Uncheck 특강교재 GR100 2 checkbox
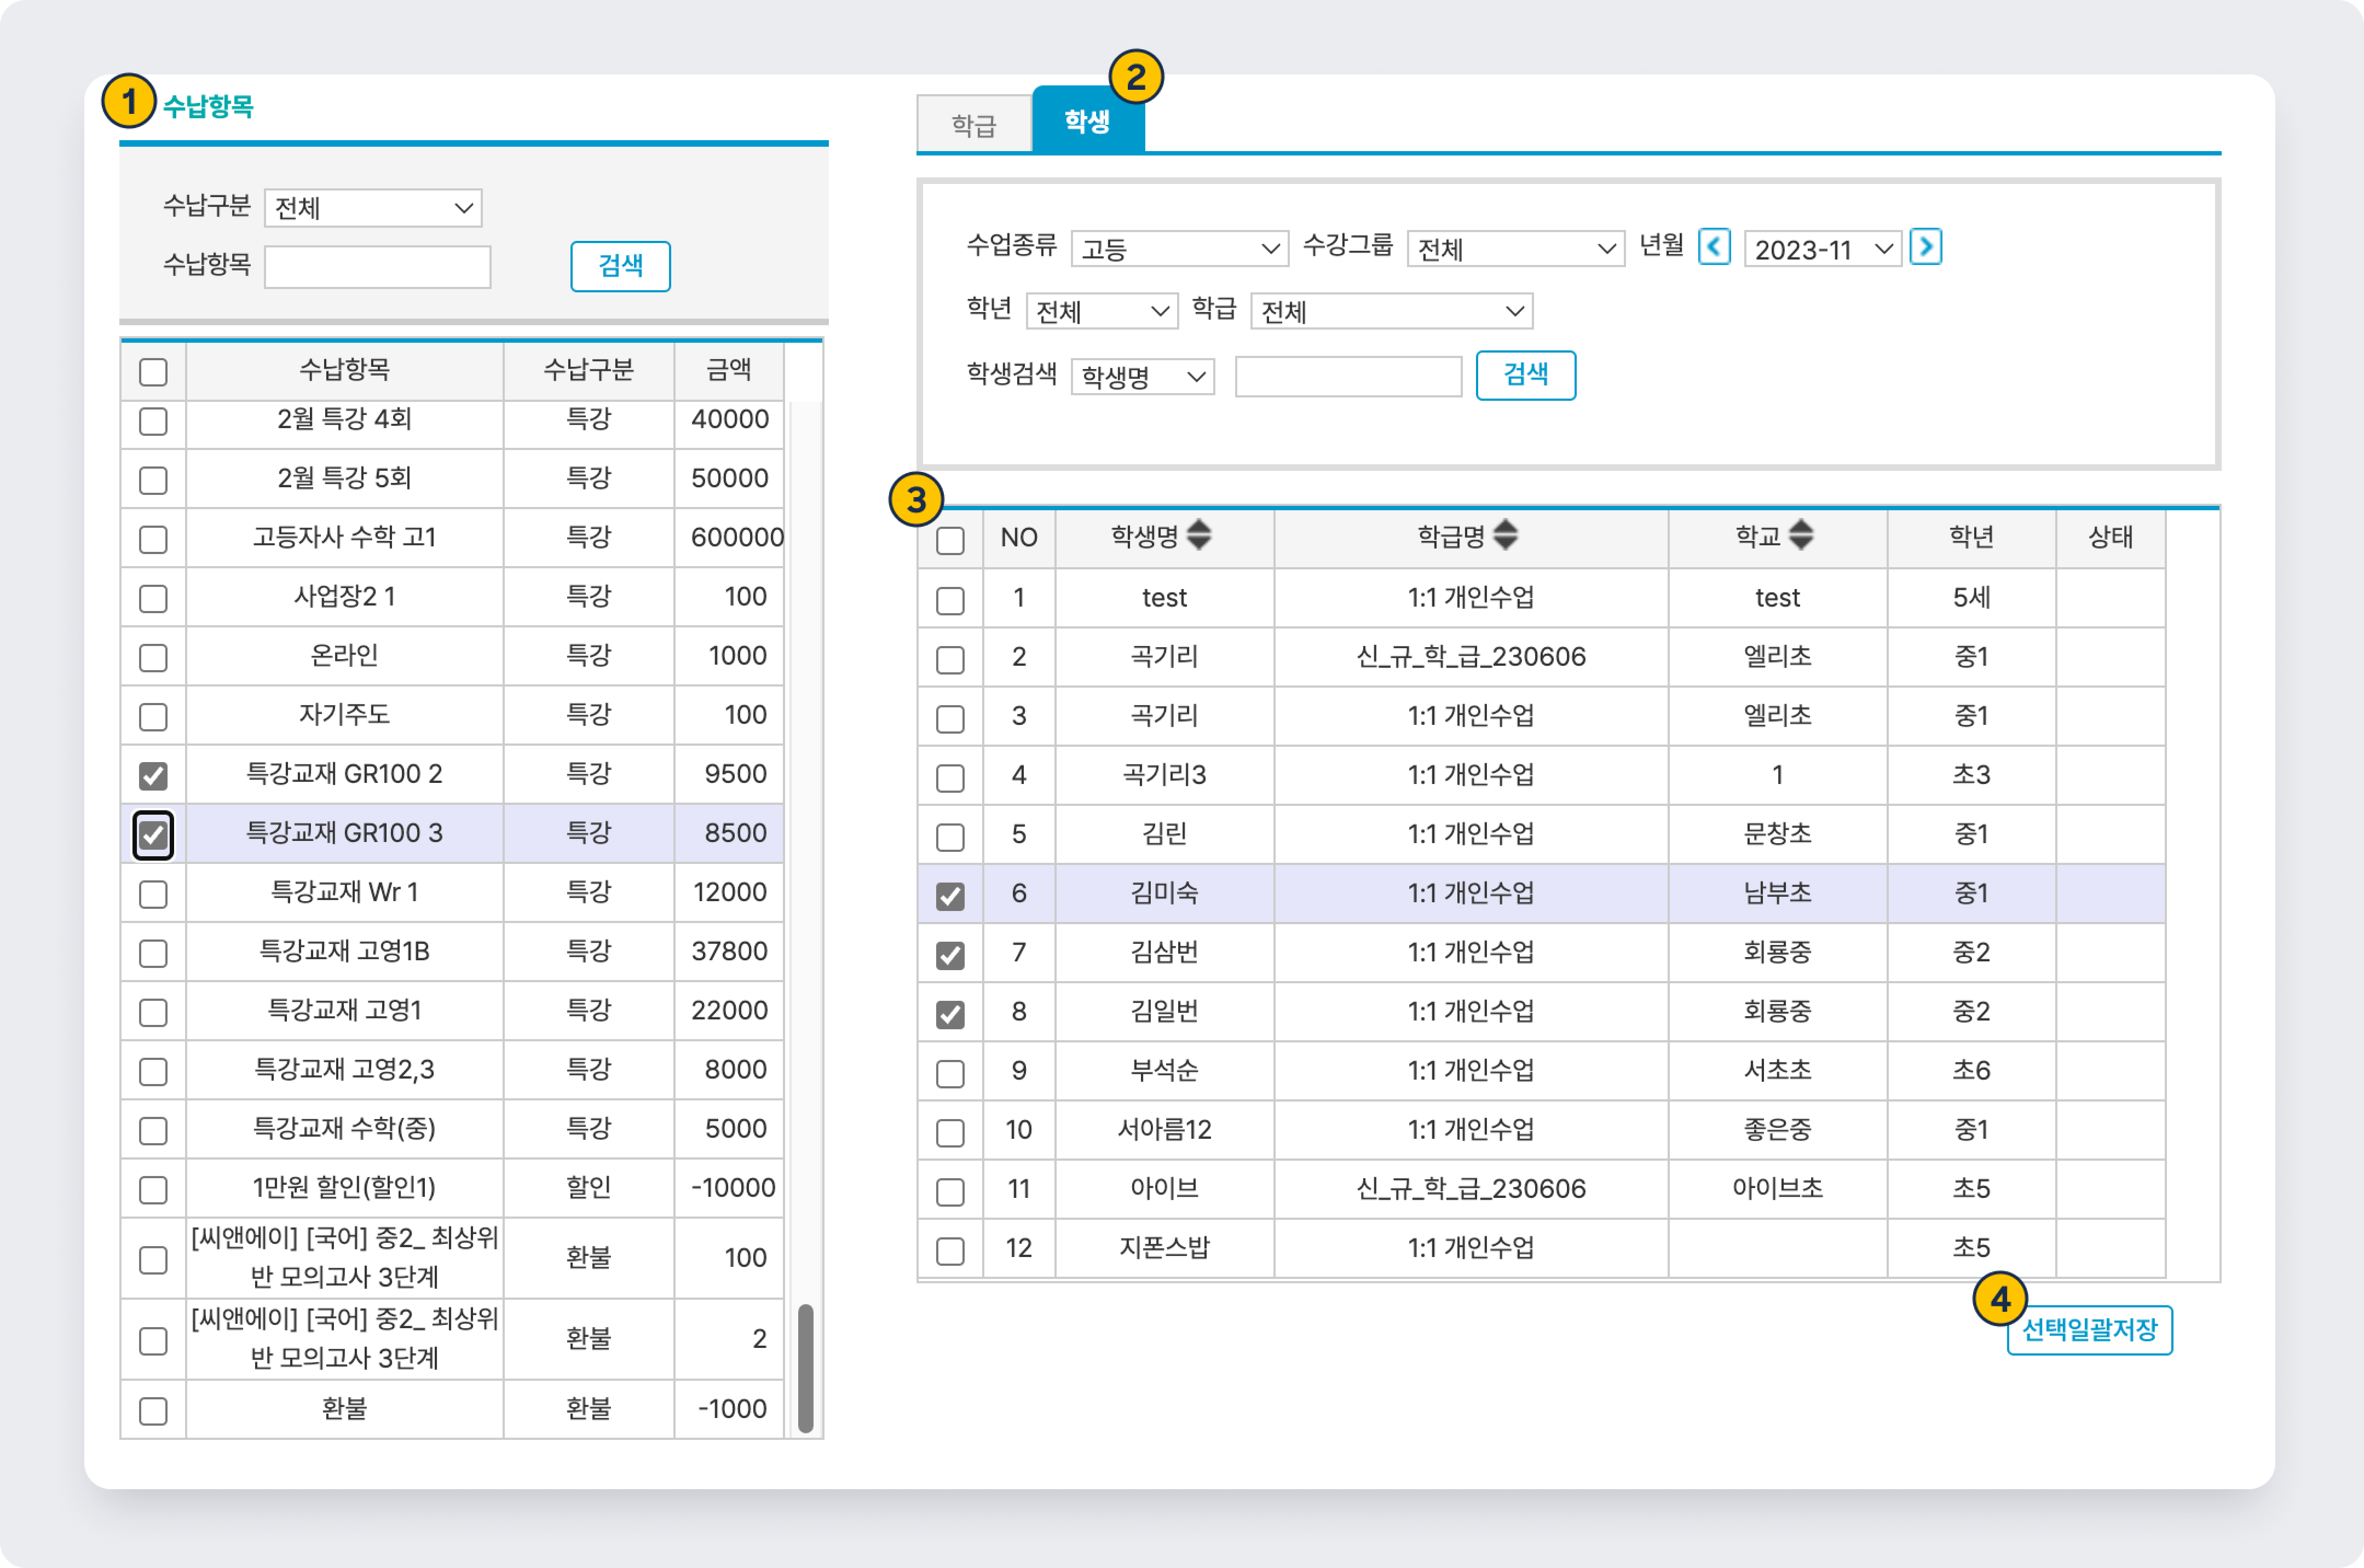 pos(153,776)
